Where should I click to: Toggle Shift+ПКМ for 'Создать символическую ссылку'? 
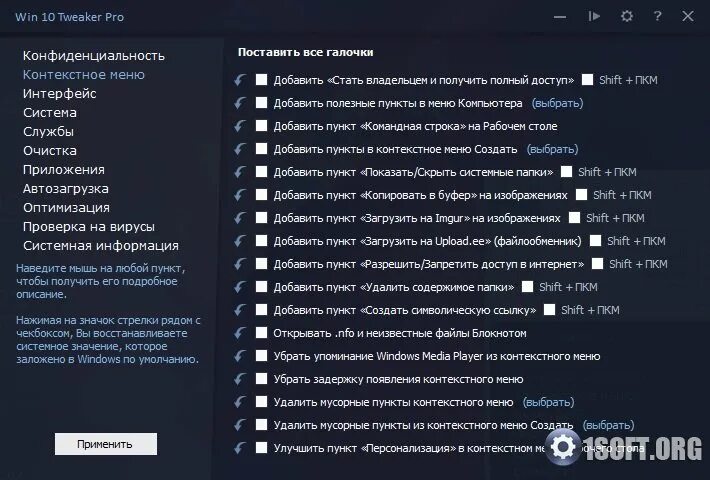click(549, 310)
